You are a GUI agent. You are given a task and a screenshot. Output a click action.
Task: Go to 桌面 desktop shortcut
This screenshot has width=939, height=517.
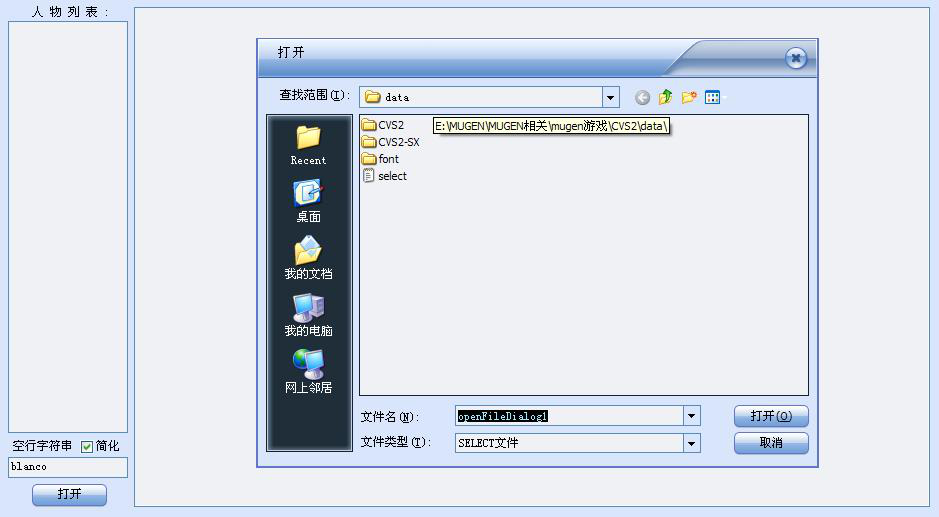[308, 201]
